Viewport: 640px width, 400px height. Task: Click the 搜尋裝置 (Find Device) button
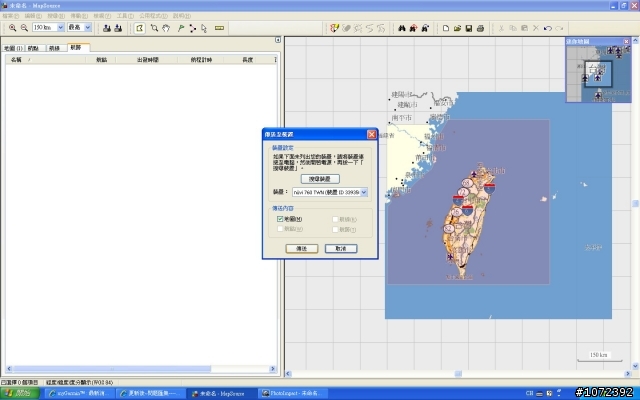click(320, 179)
